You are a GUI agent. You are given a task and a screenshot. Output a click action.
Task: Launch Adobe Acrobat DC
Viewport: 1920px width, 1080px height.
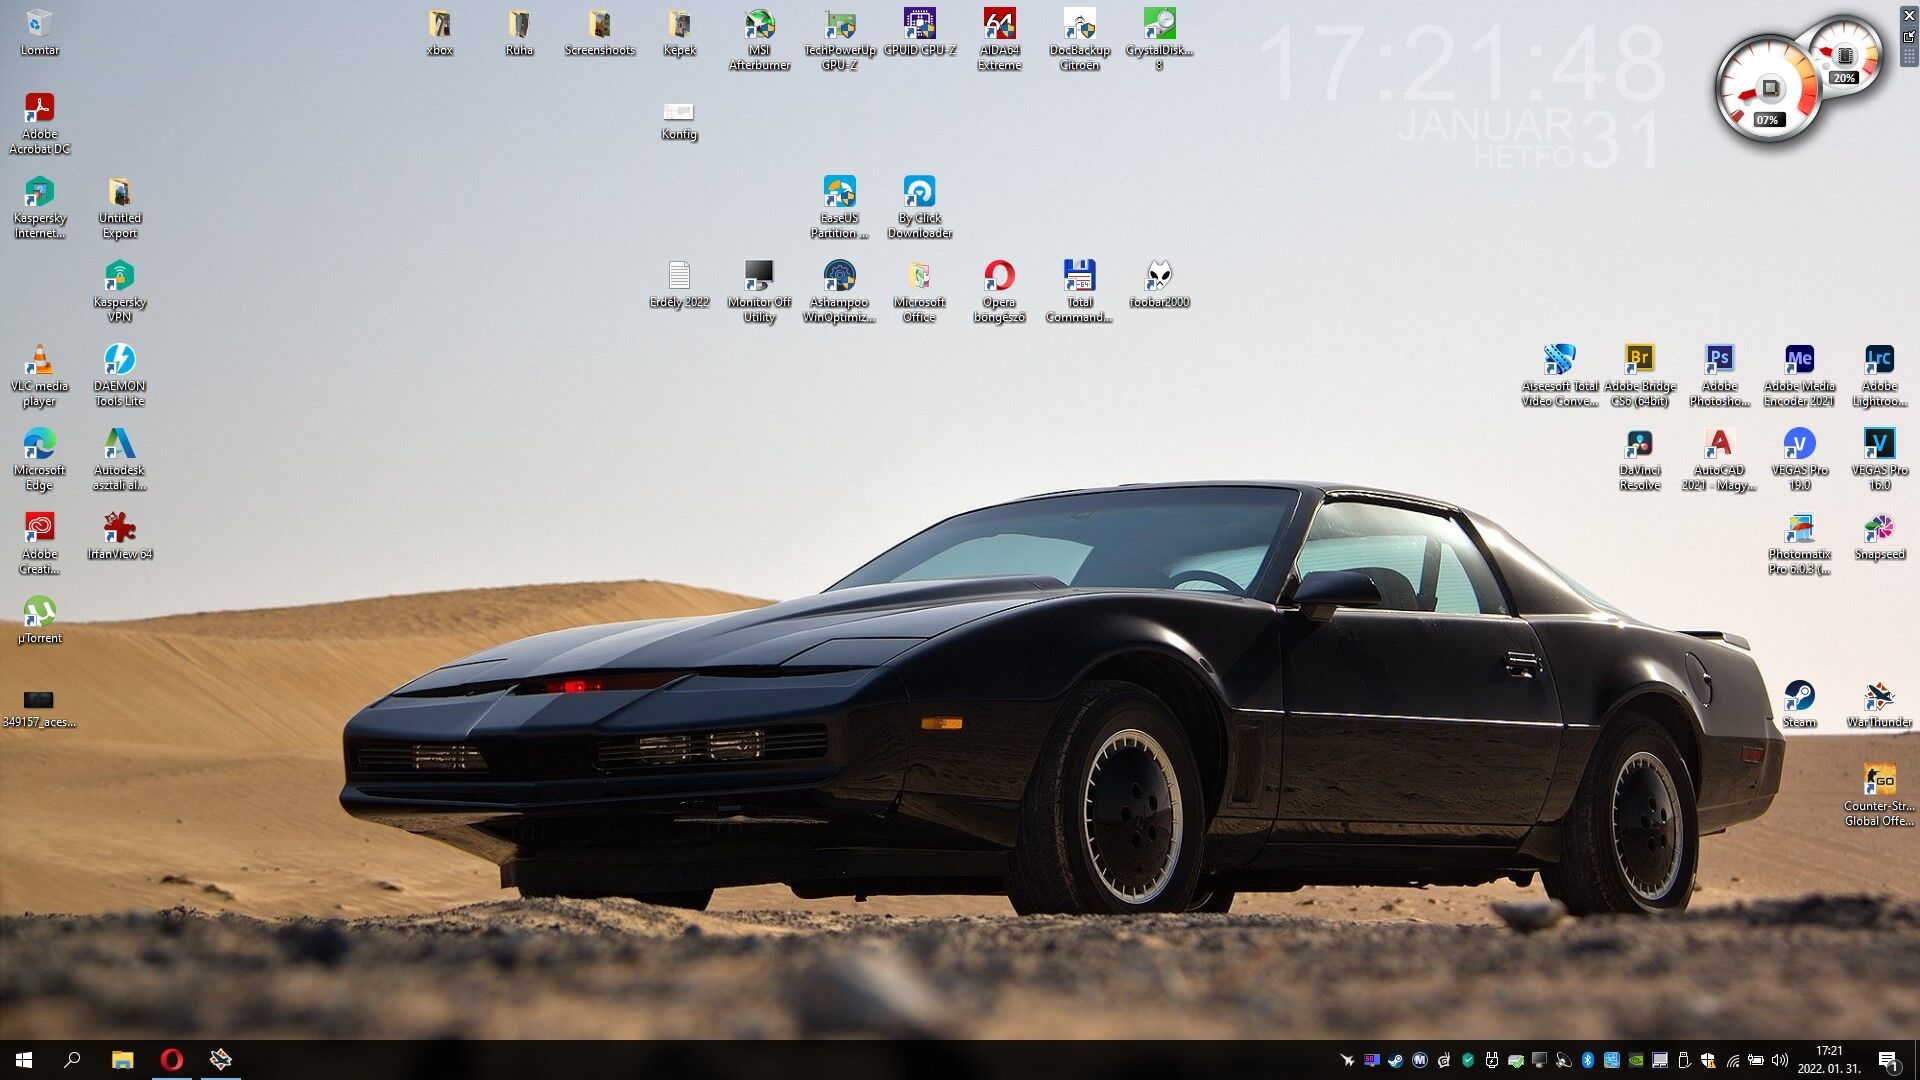click(39, 124)
